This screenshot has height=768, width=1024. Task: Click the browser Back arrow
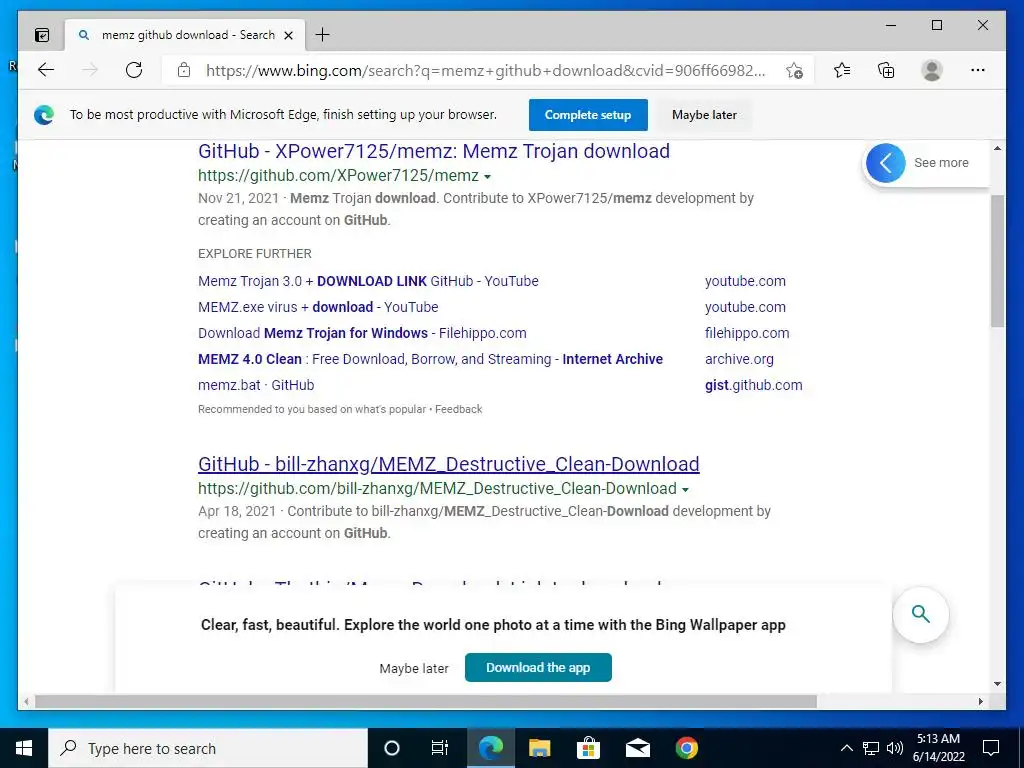[x=46, y=70]
